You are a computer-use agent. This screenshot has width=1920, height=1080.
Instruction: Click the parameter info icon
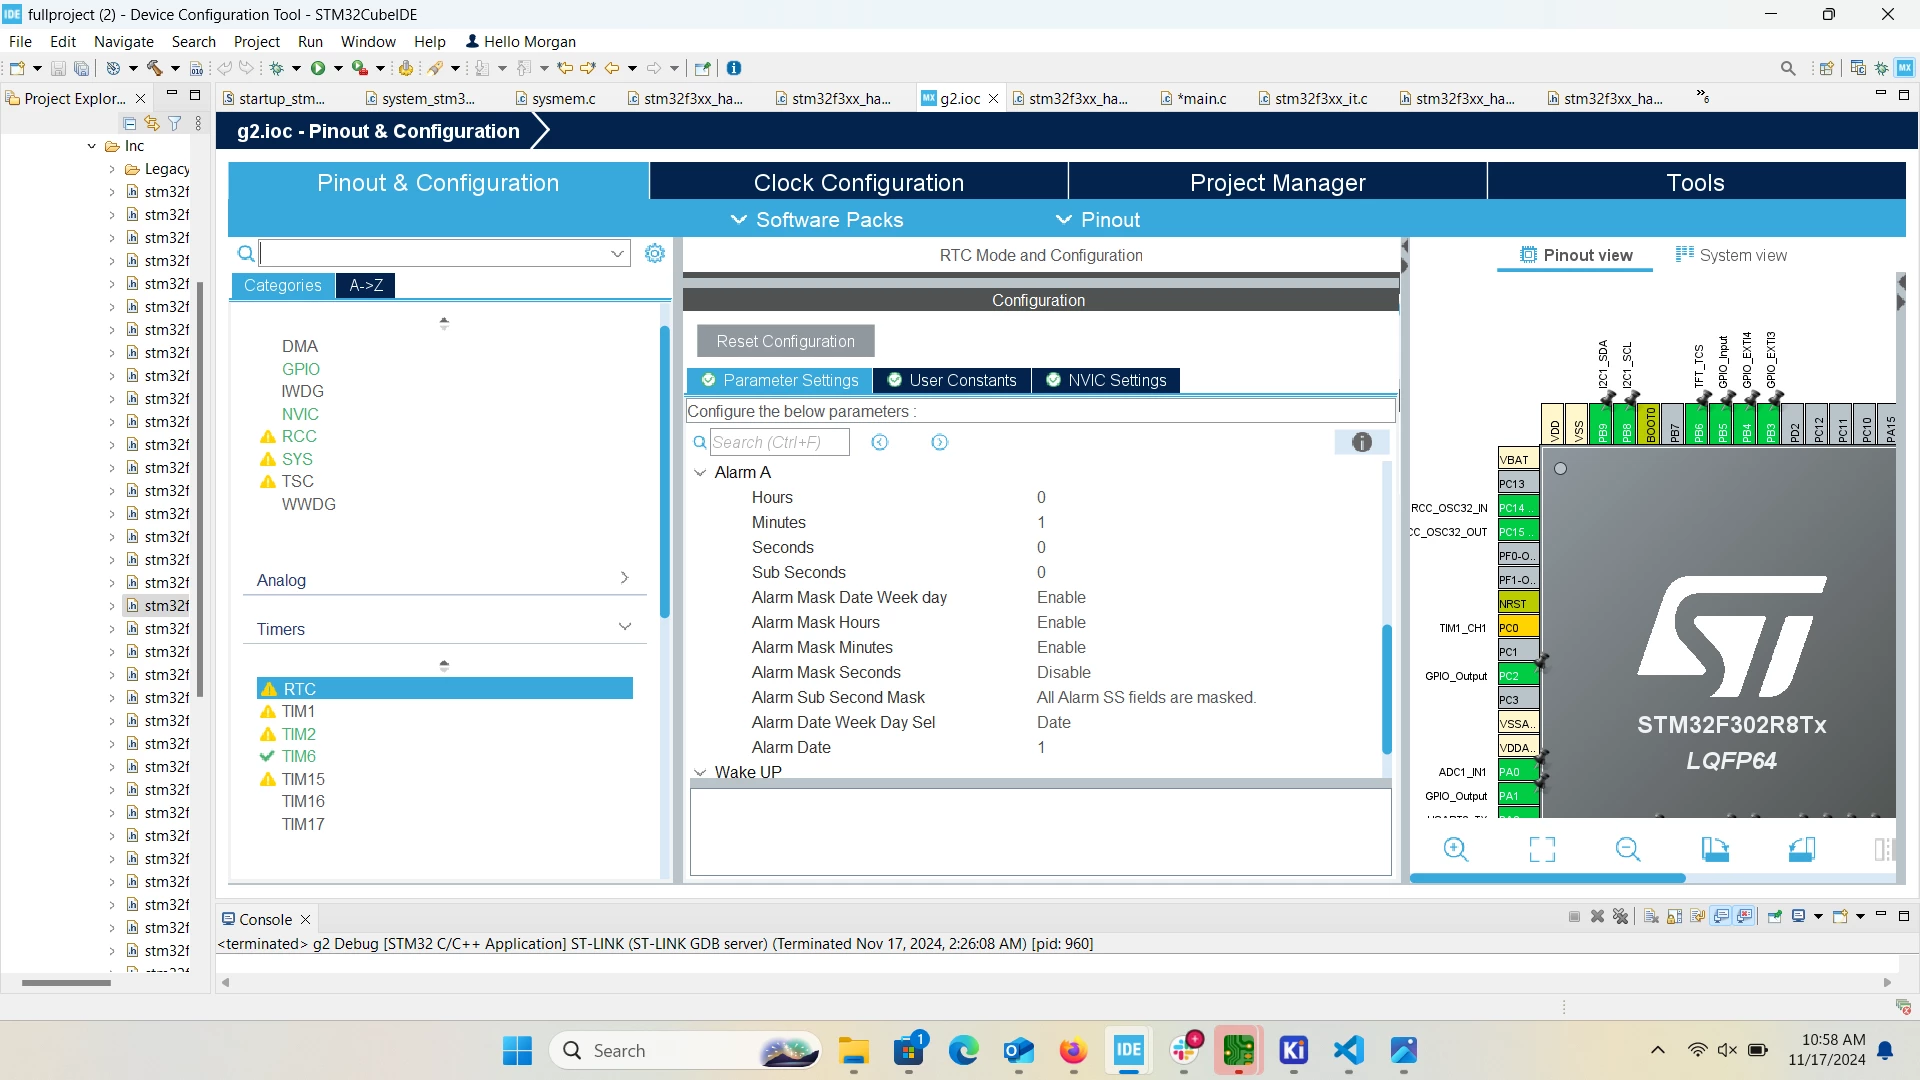point(1362,442)
